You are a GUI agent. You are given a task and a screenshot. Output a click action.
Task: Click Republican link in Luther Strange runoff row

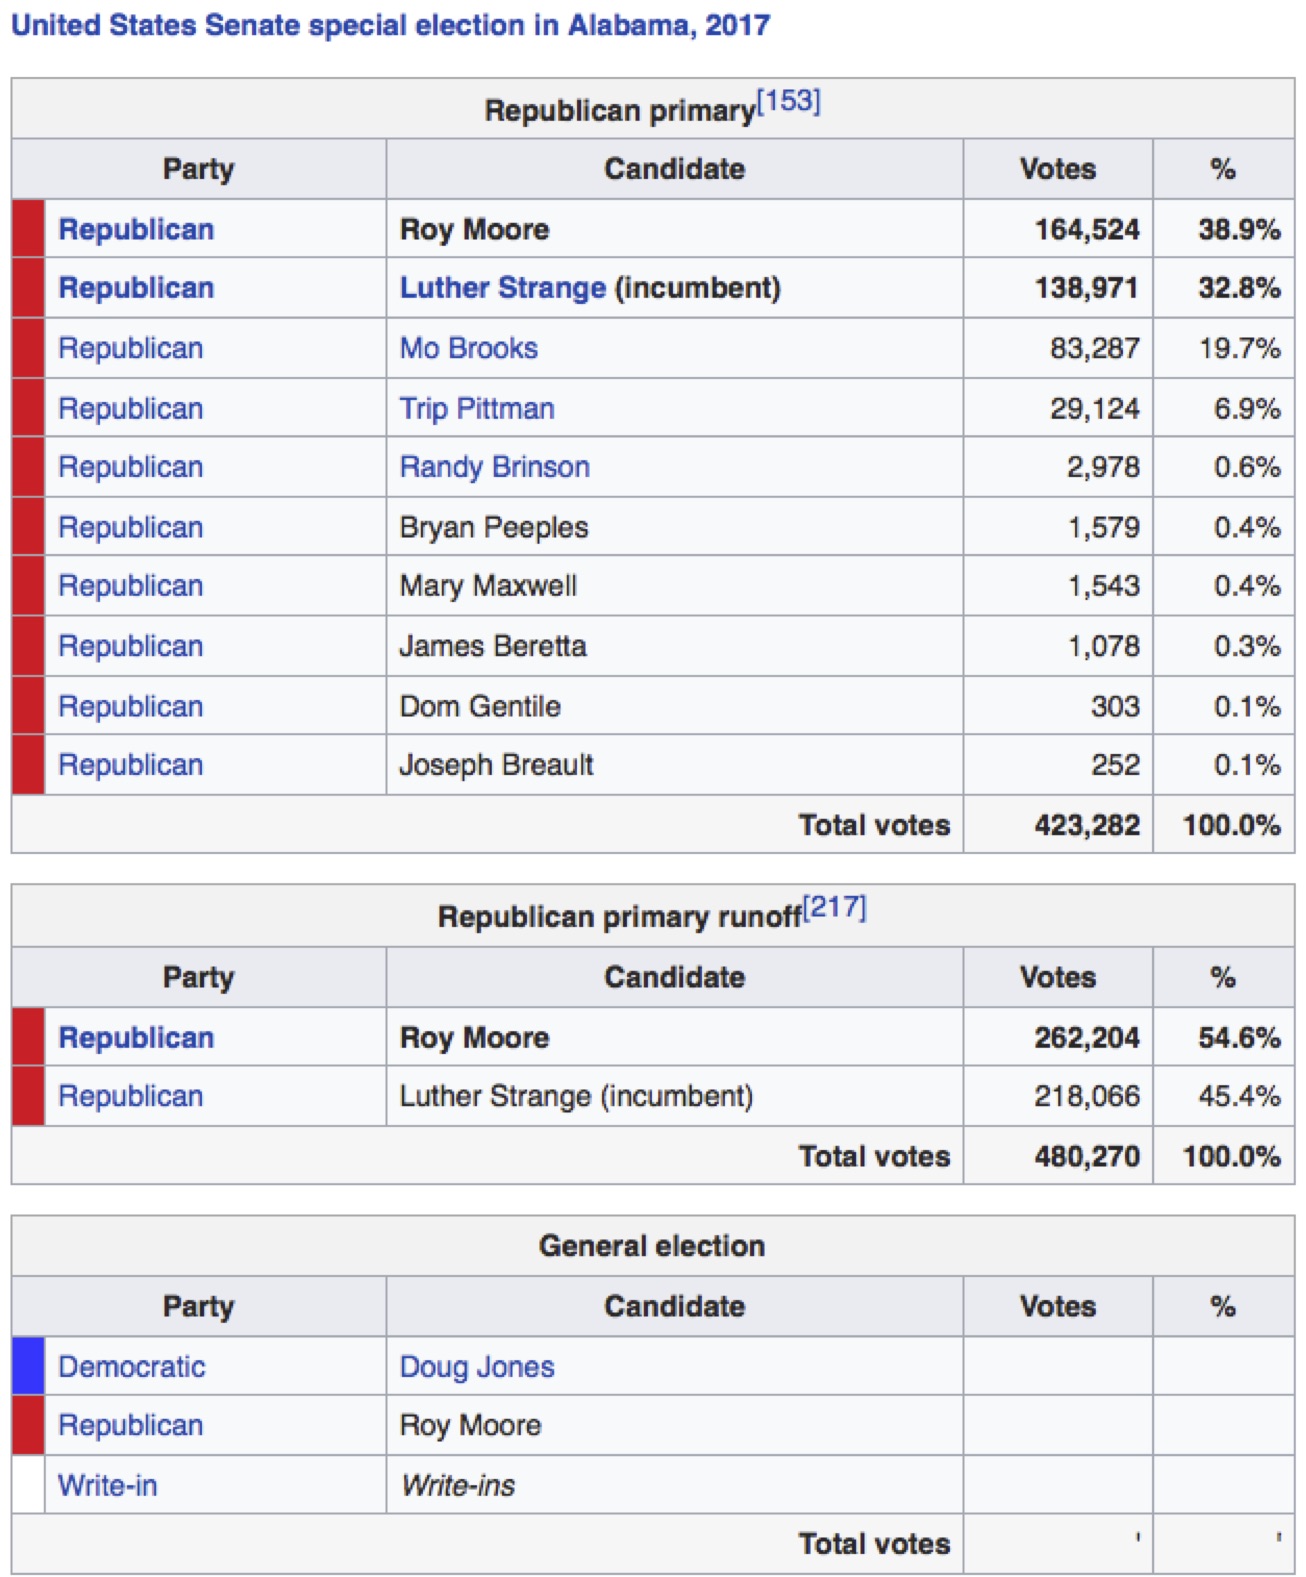[130, 1096]
